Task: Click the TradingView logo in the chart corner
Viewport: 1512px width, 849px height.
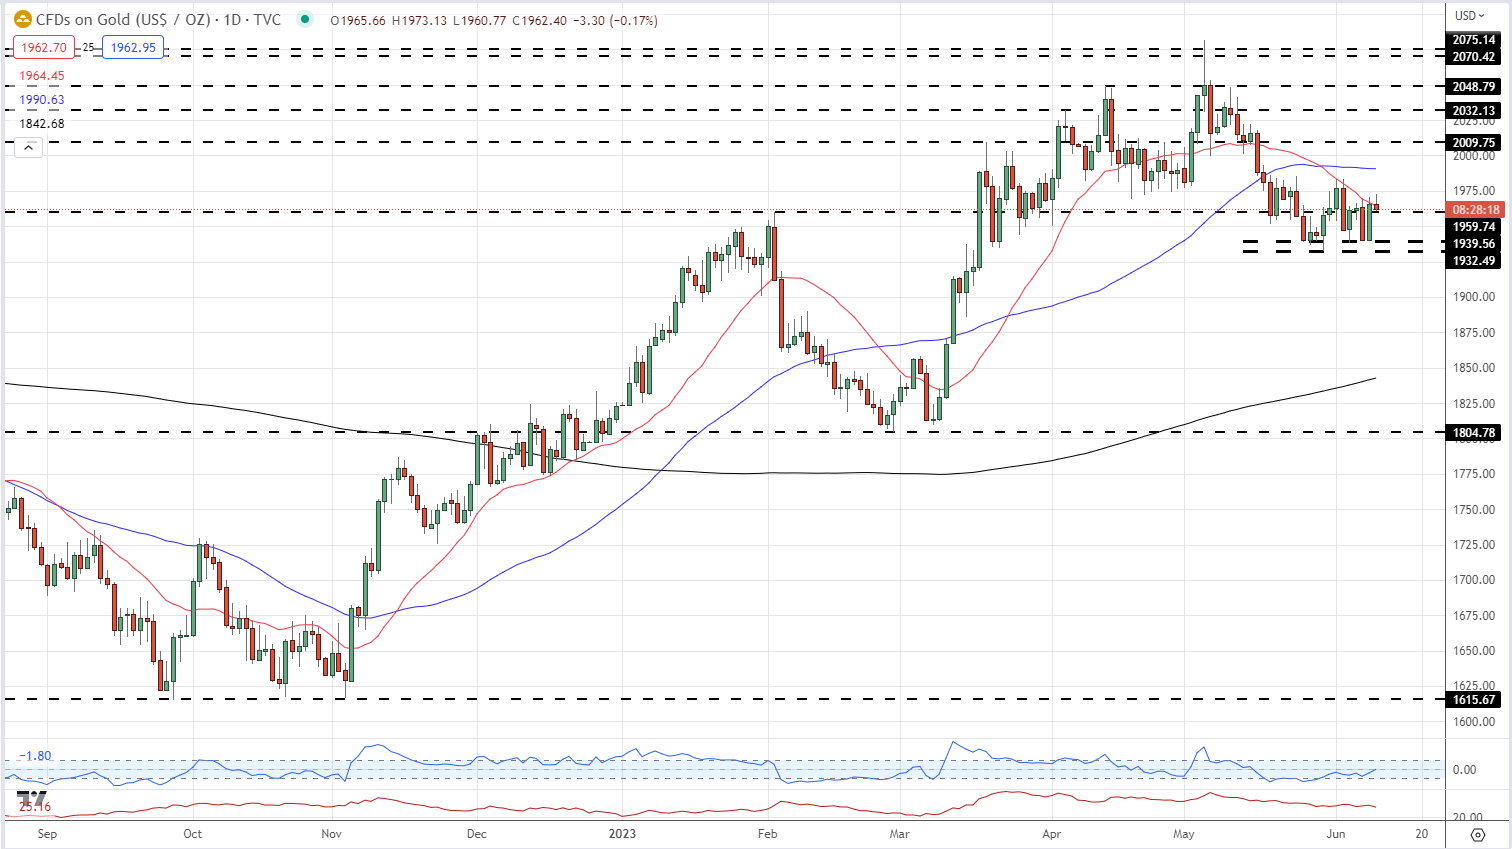Action: tap(33, 798)
